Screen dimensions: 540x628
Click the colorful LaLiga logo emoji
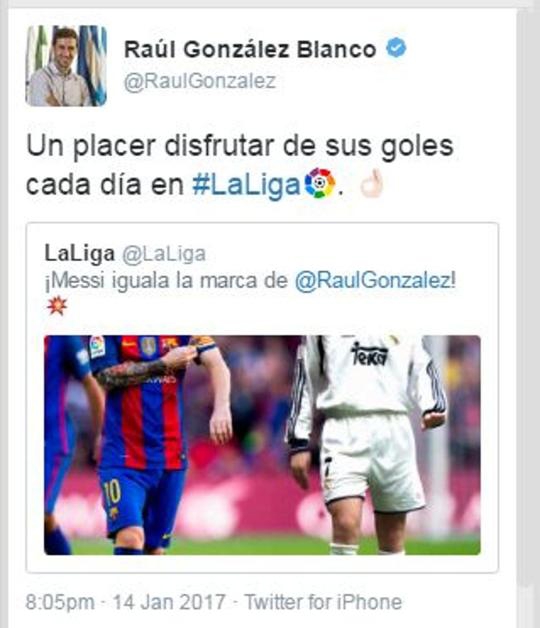[x=320, y=183]
